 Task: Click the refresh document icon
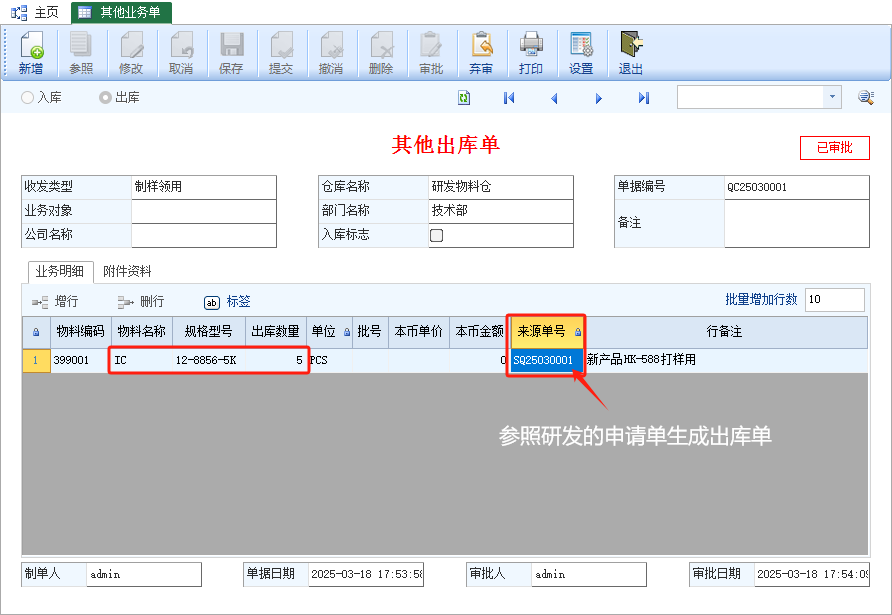[x=464, y=98]
